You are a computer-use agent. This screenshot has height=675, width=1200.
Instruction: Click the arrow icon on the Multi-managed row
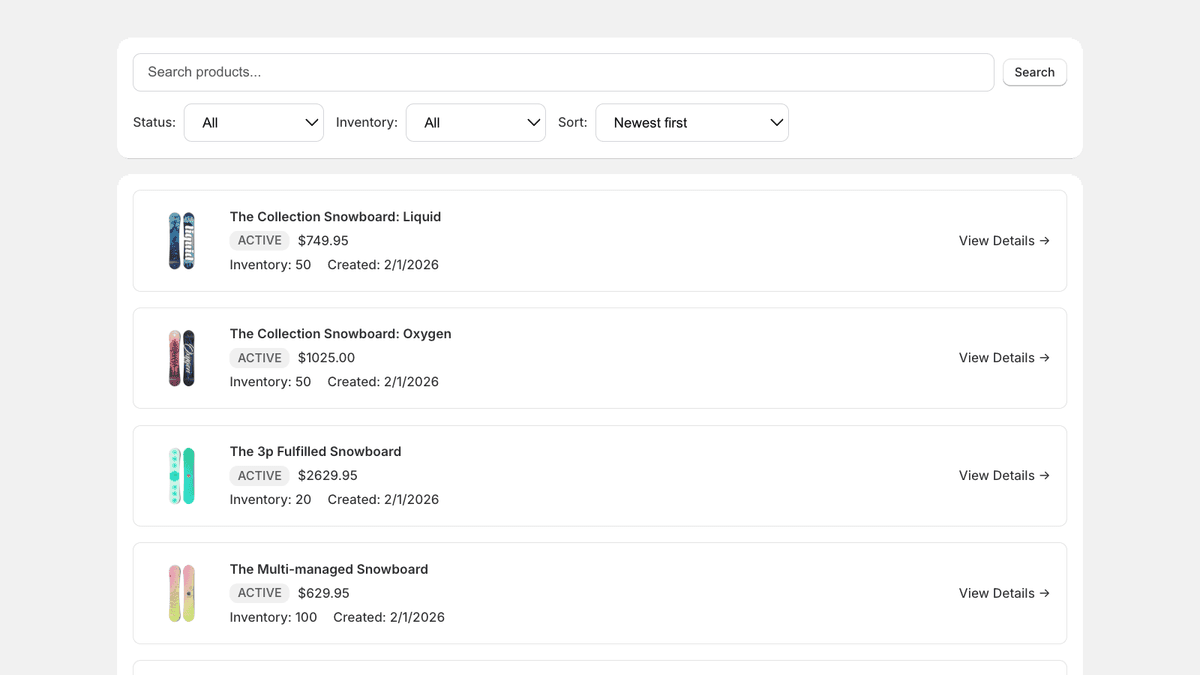(1046, 593)
